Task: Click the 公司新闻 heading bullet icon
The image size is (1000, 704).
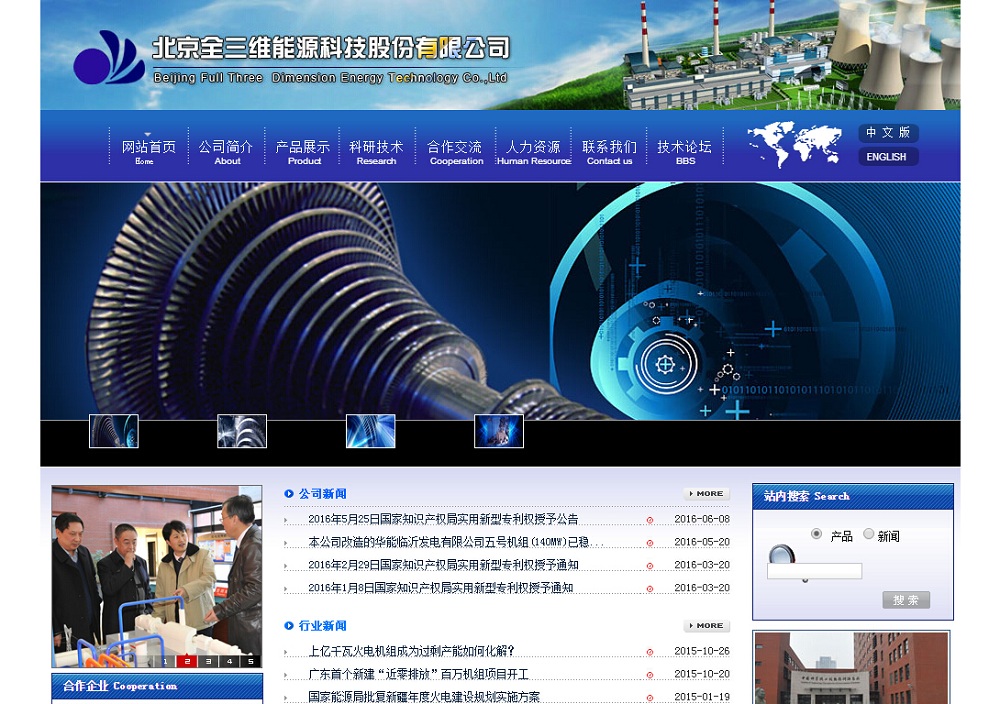Action: [x=289, y=494]
